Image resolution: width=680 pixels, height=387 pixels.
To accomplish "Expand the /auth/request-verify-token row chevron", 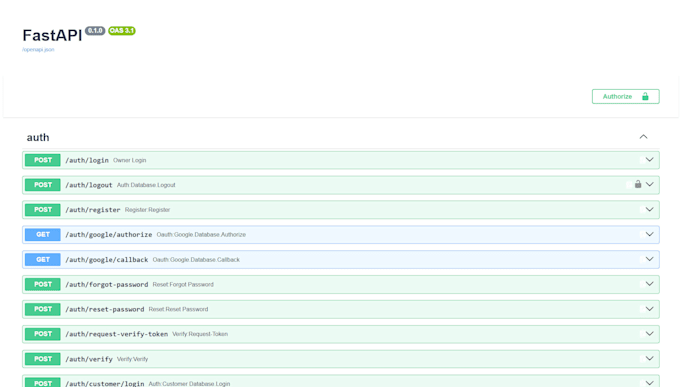I will [x=649, y=334].
